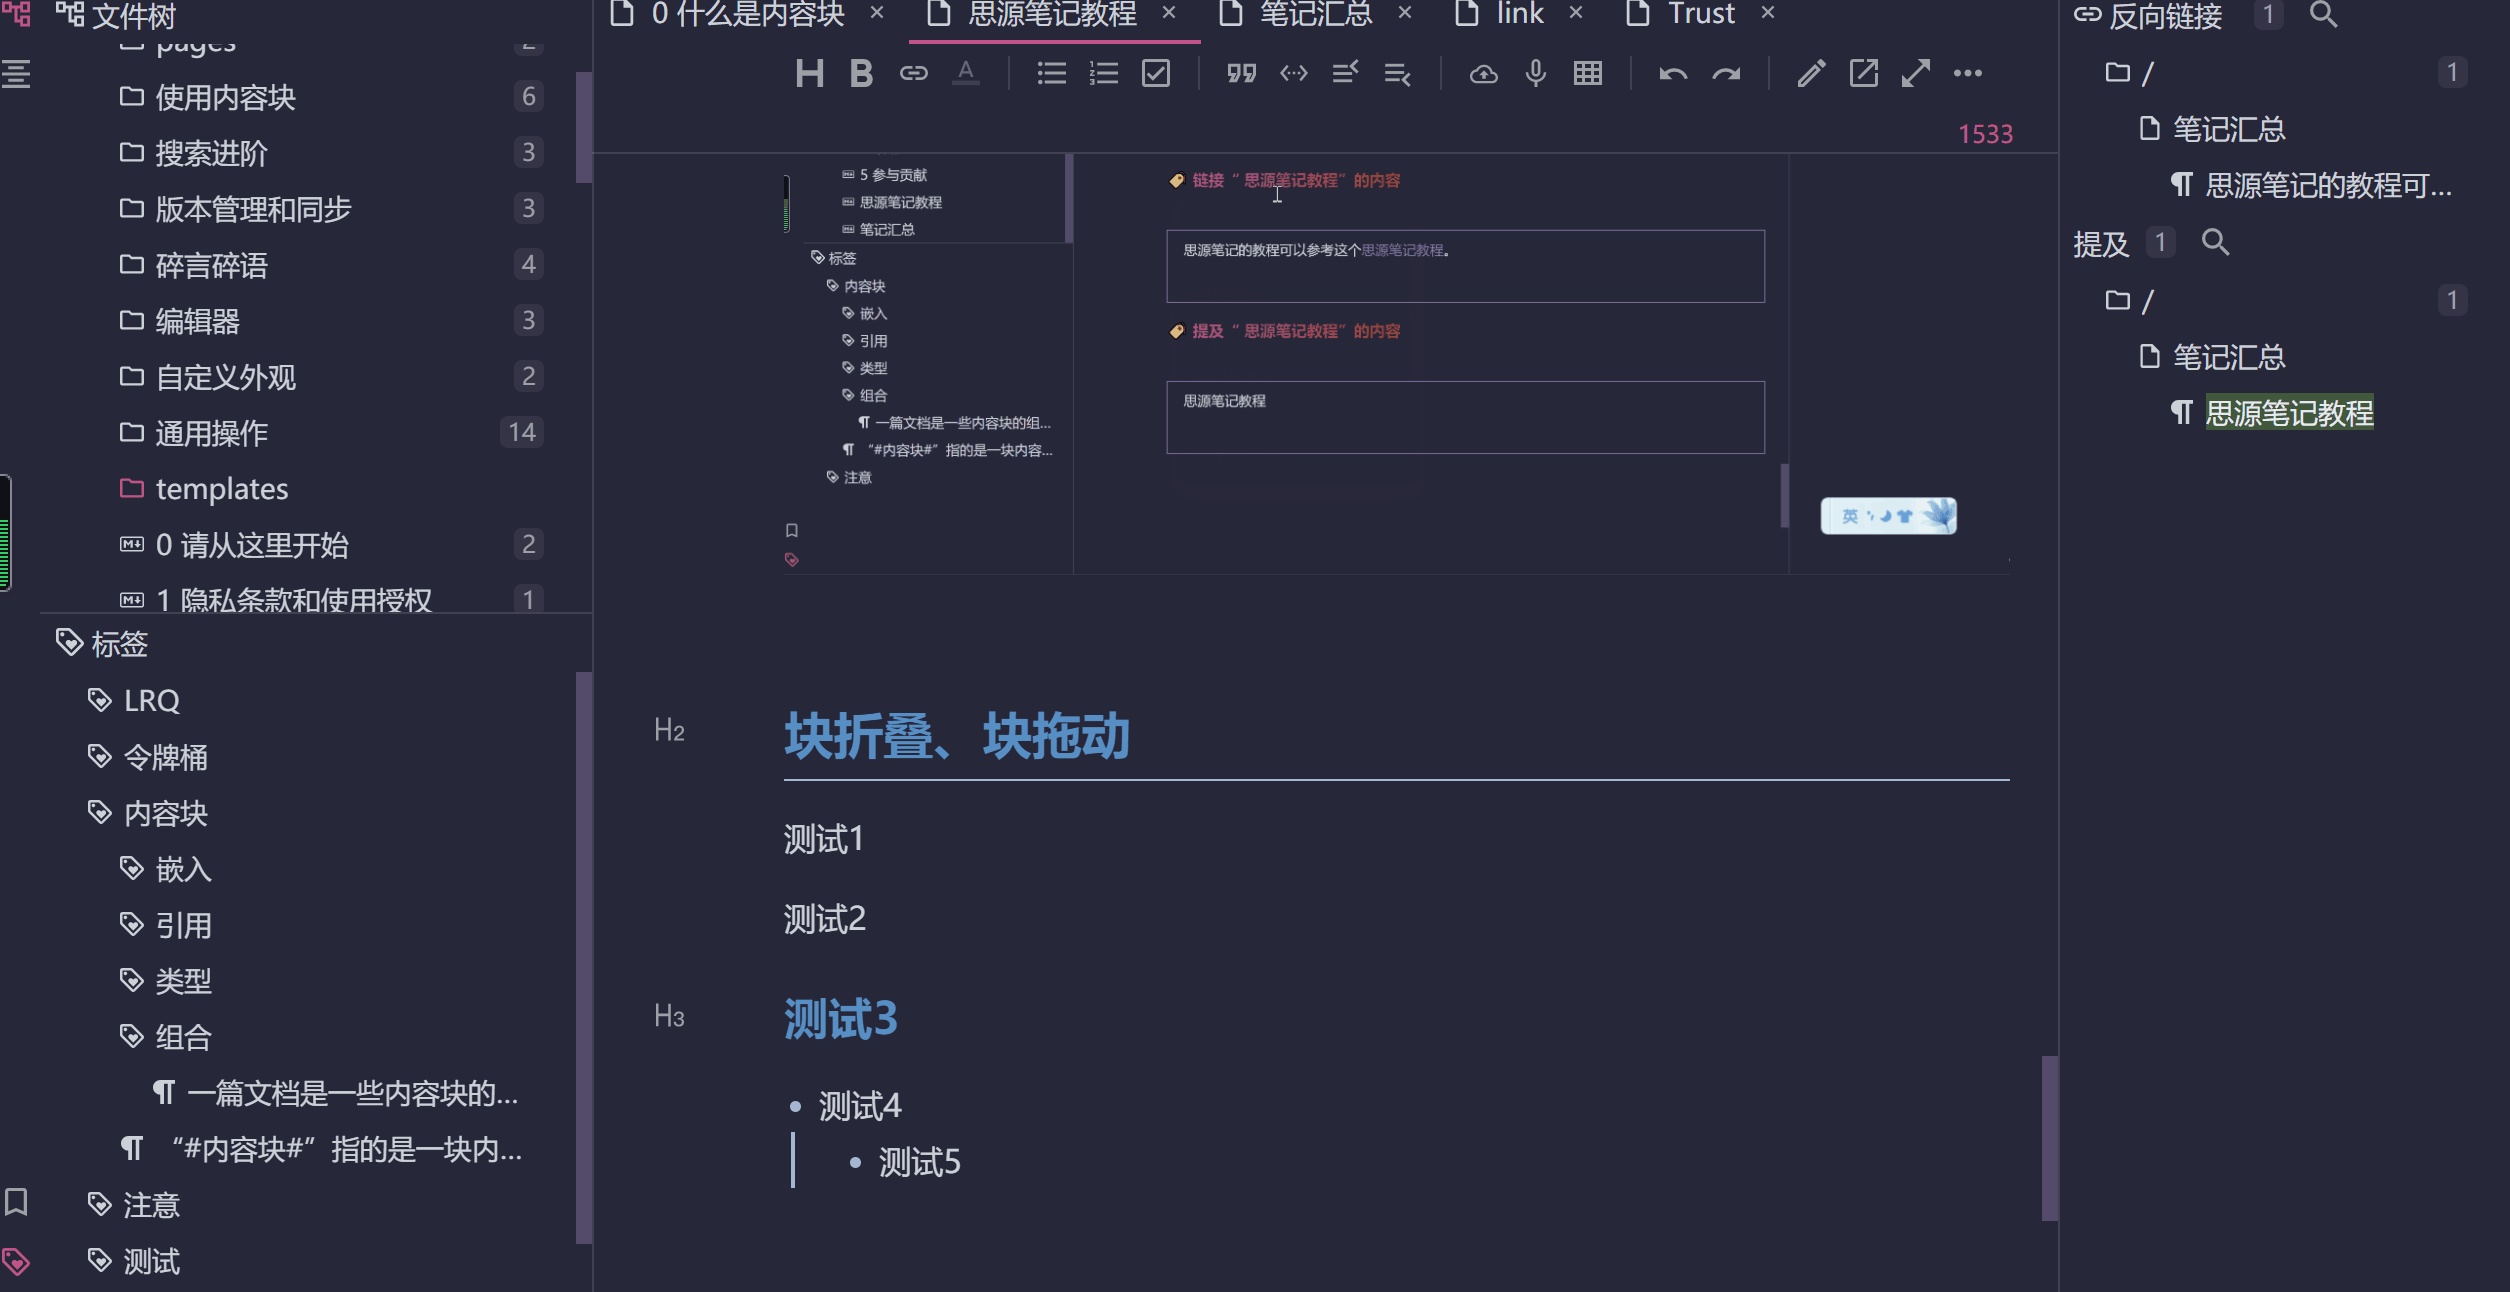Switch to the Trust tab

click(1700, 14)
